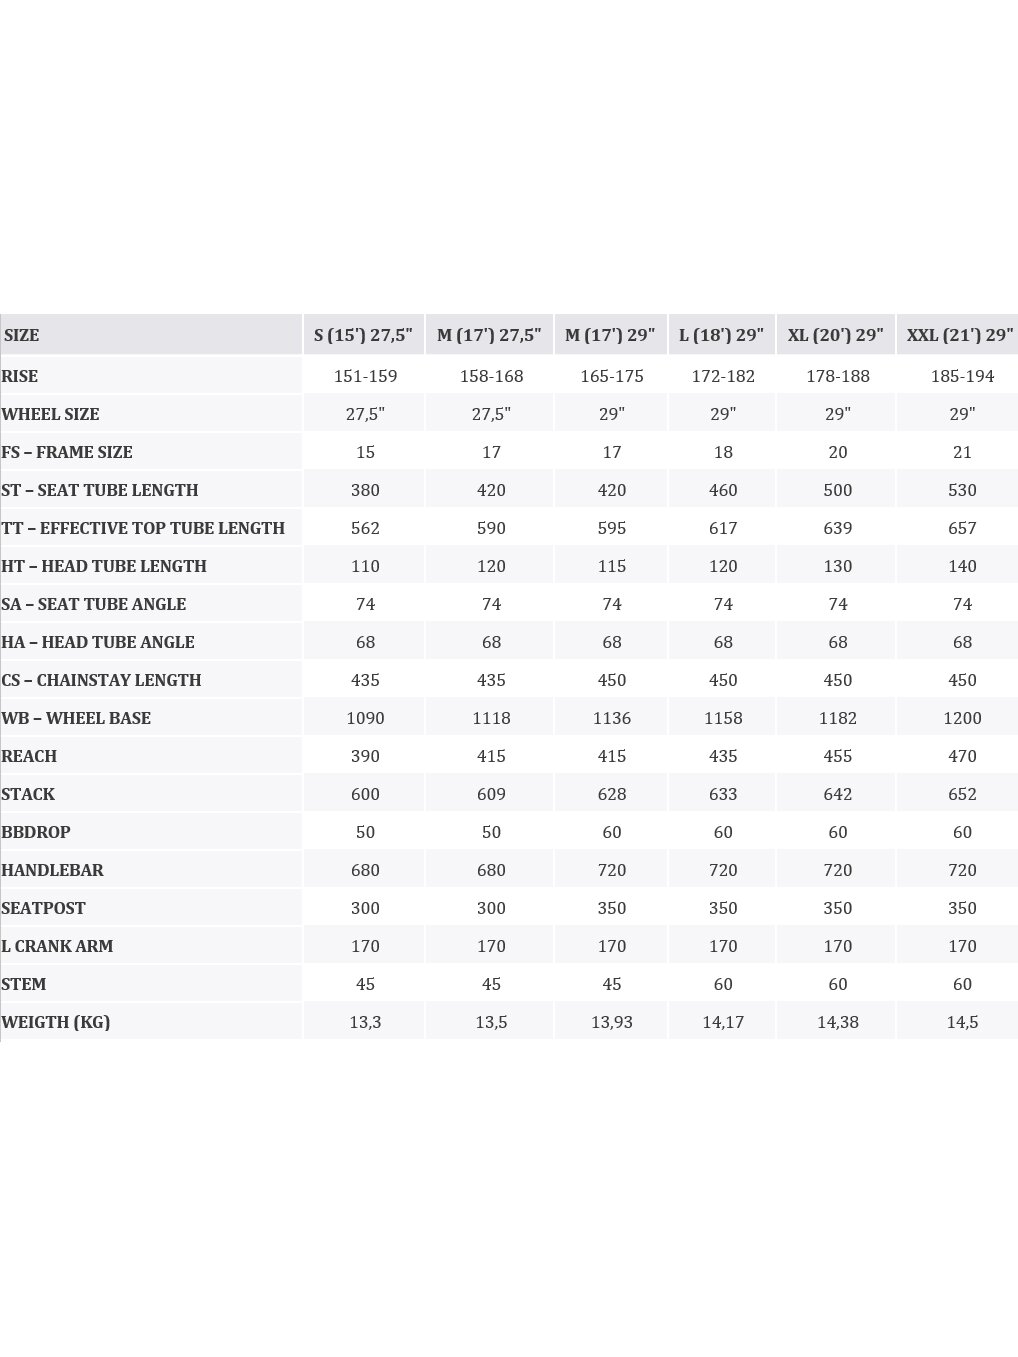Select the XL (20') 29" column header
Viewport: 1018px width, 1357px height.
[836, 335]
